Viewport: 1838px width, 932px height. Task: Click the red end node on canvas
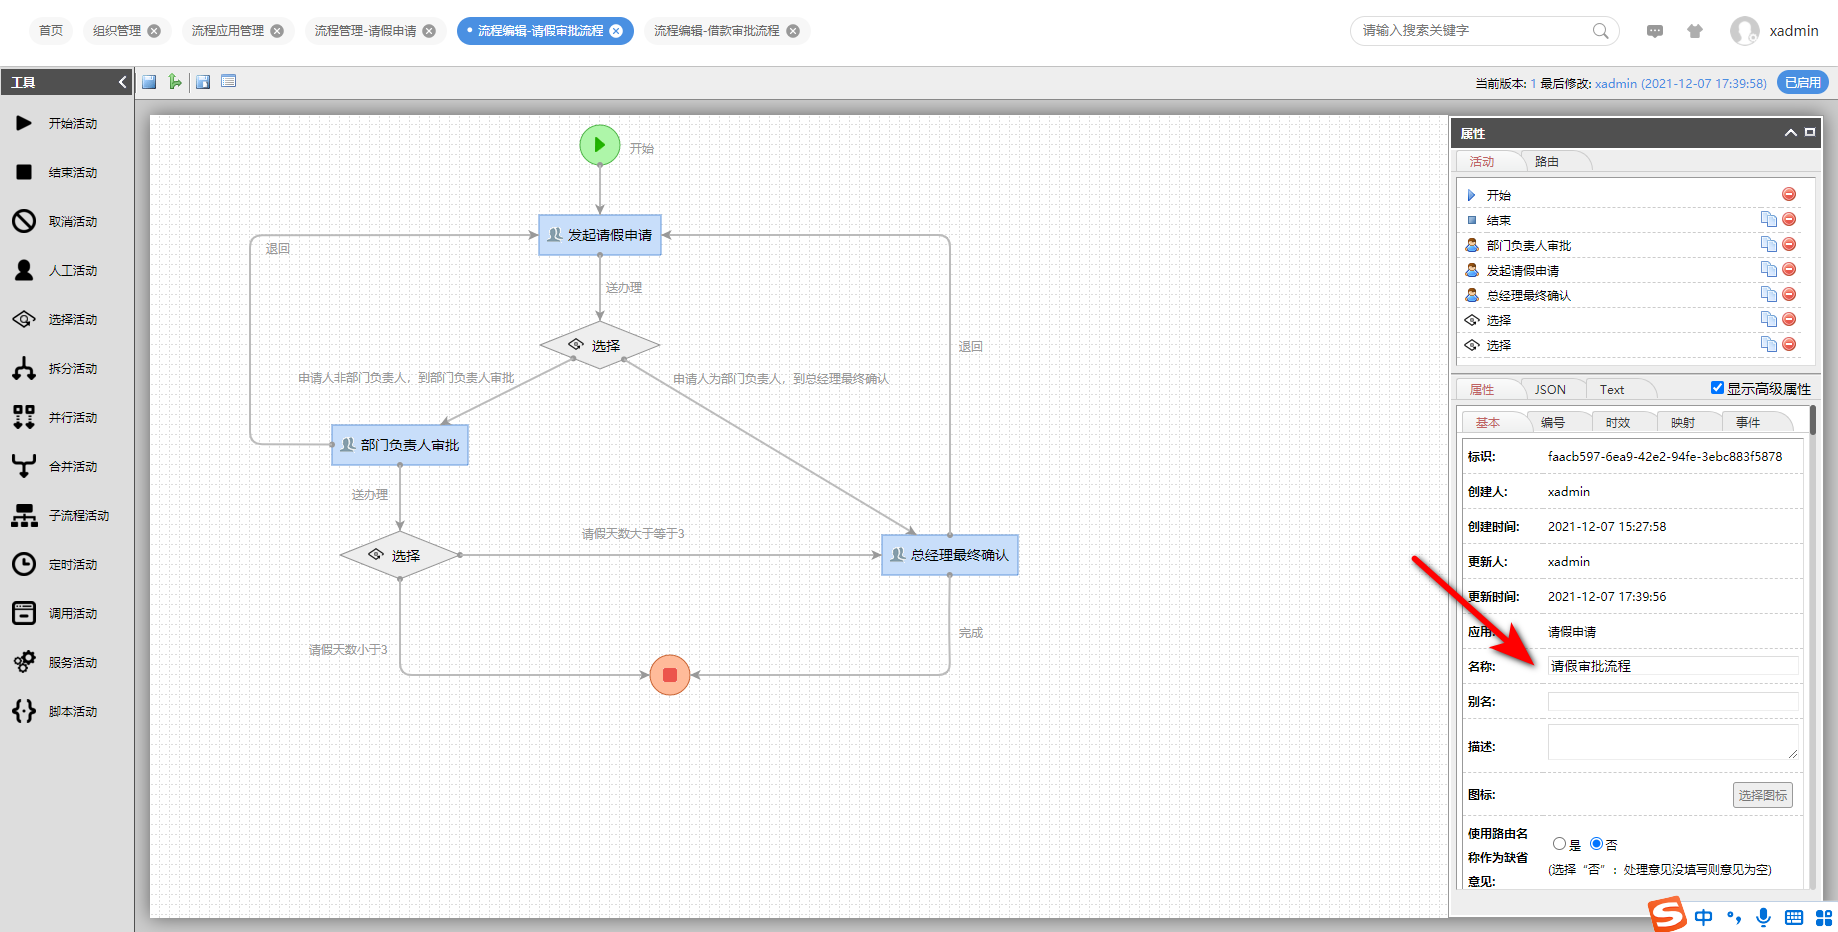[670, 675]
